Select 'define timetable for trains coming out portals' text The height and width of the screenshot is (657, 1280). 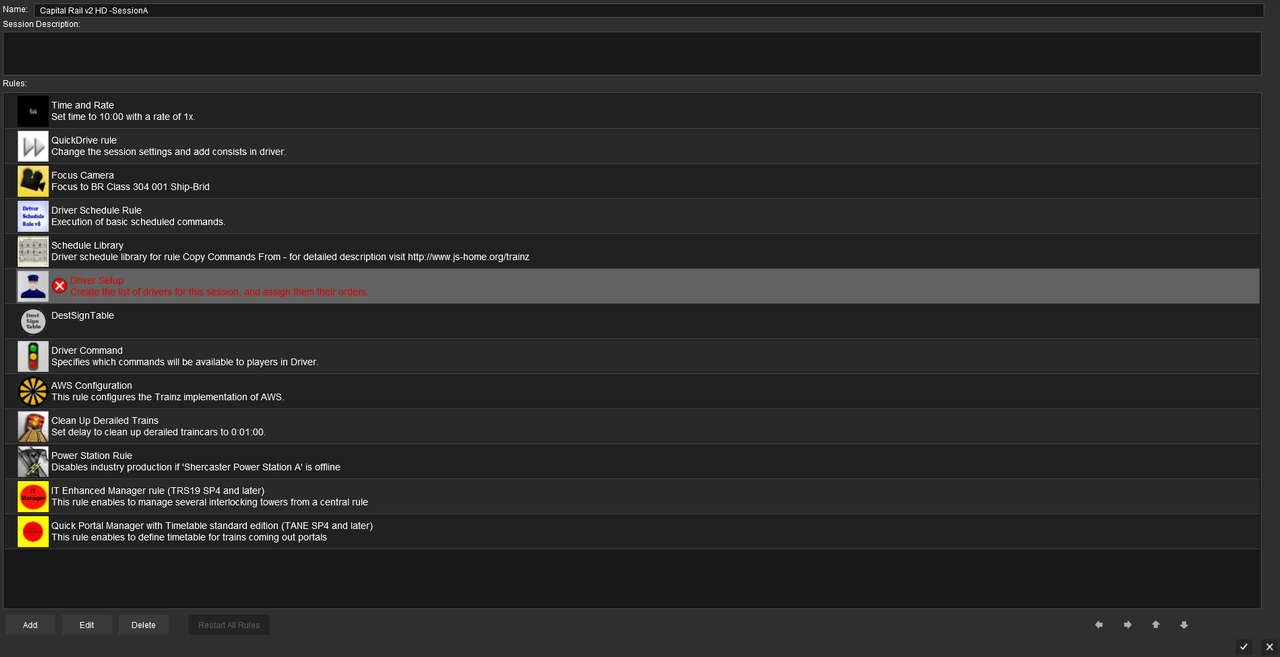[x=189, y=537]
